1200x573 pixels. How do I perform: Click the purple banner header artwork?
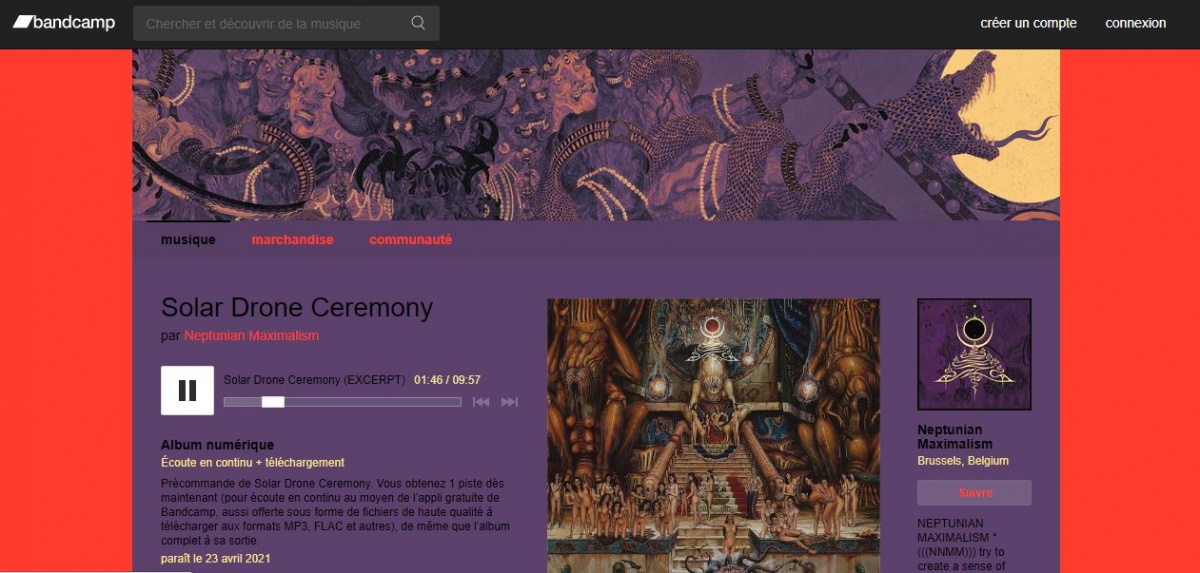coord(596,135)
